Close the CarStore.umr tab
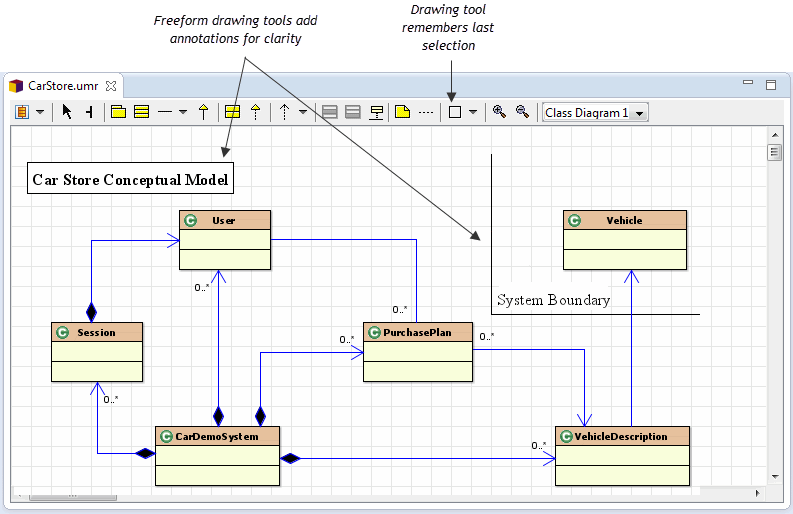Screen dimensions: 793x514 [x=112, y=85]
